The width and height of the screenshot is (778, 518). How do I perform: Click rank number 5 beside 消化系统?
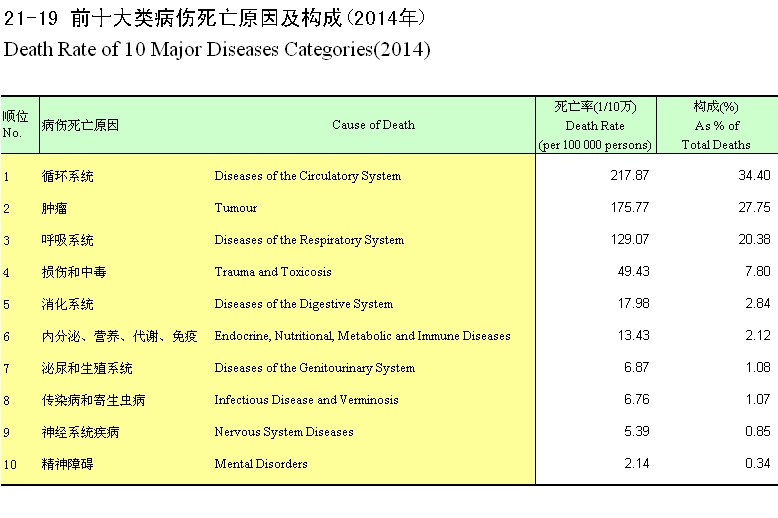tap(6, 305)
